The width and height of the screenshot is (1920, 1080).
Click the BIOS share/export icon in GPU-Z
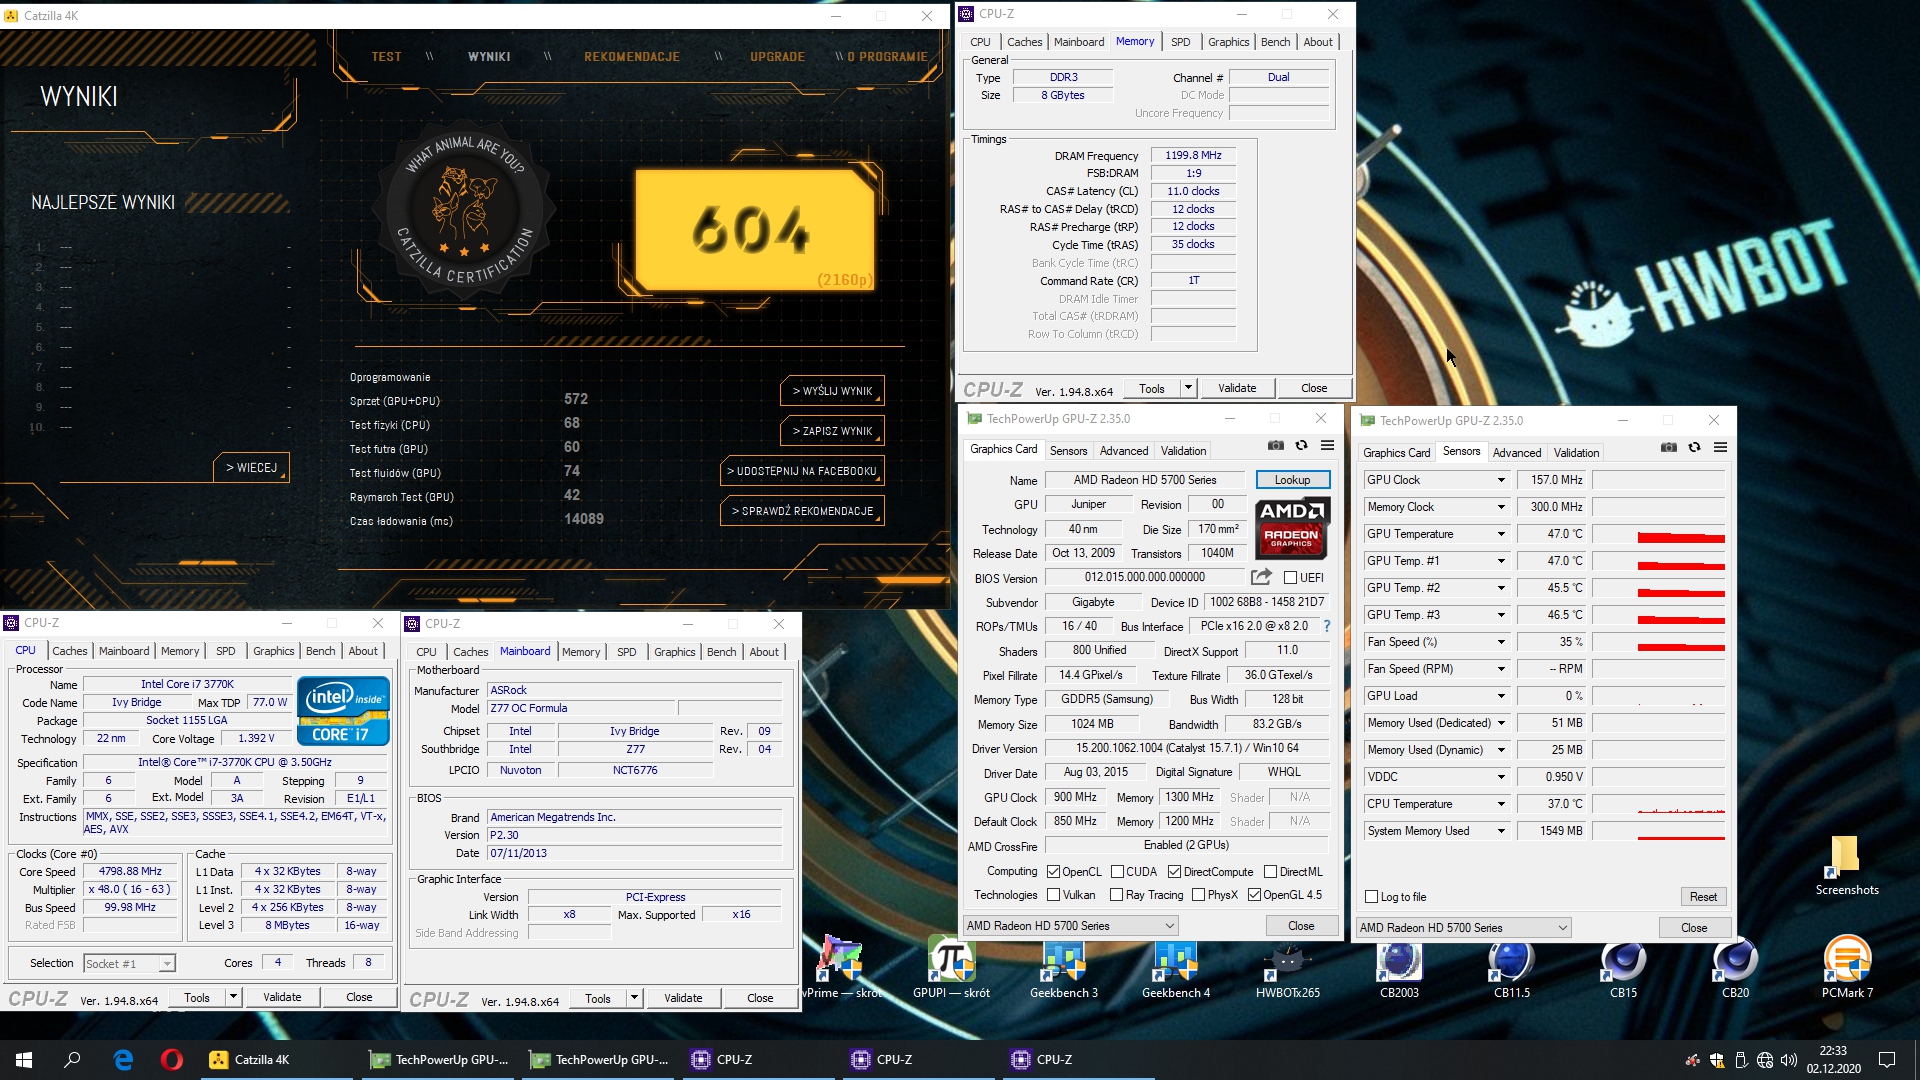[x=1261, y=577]
